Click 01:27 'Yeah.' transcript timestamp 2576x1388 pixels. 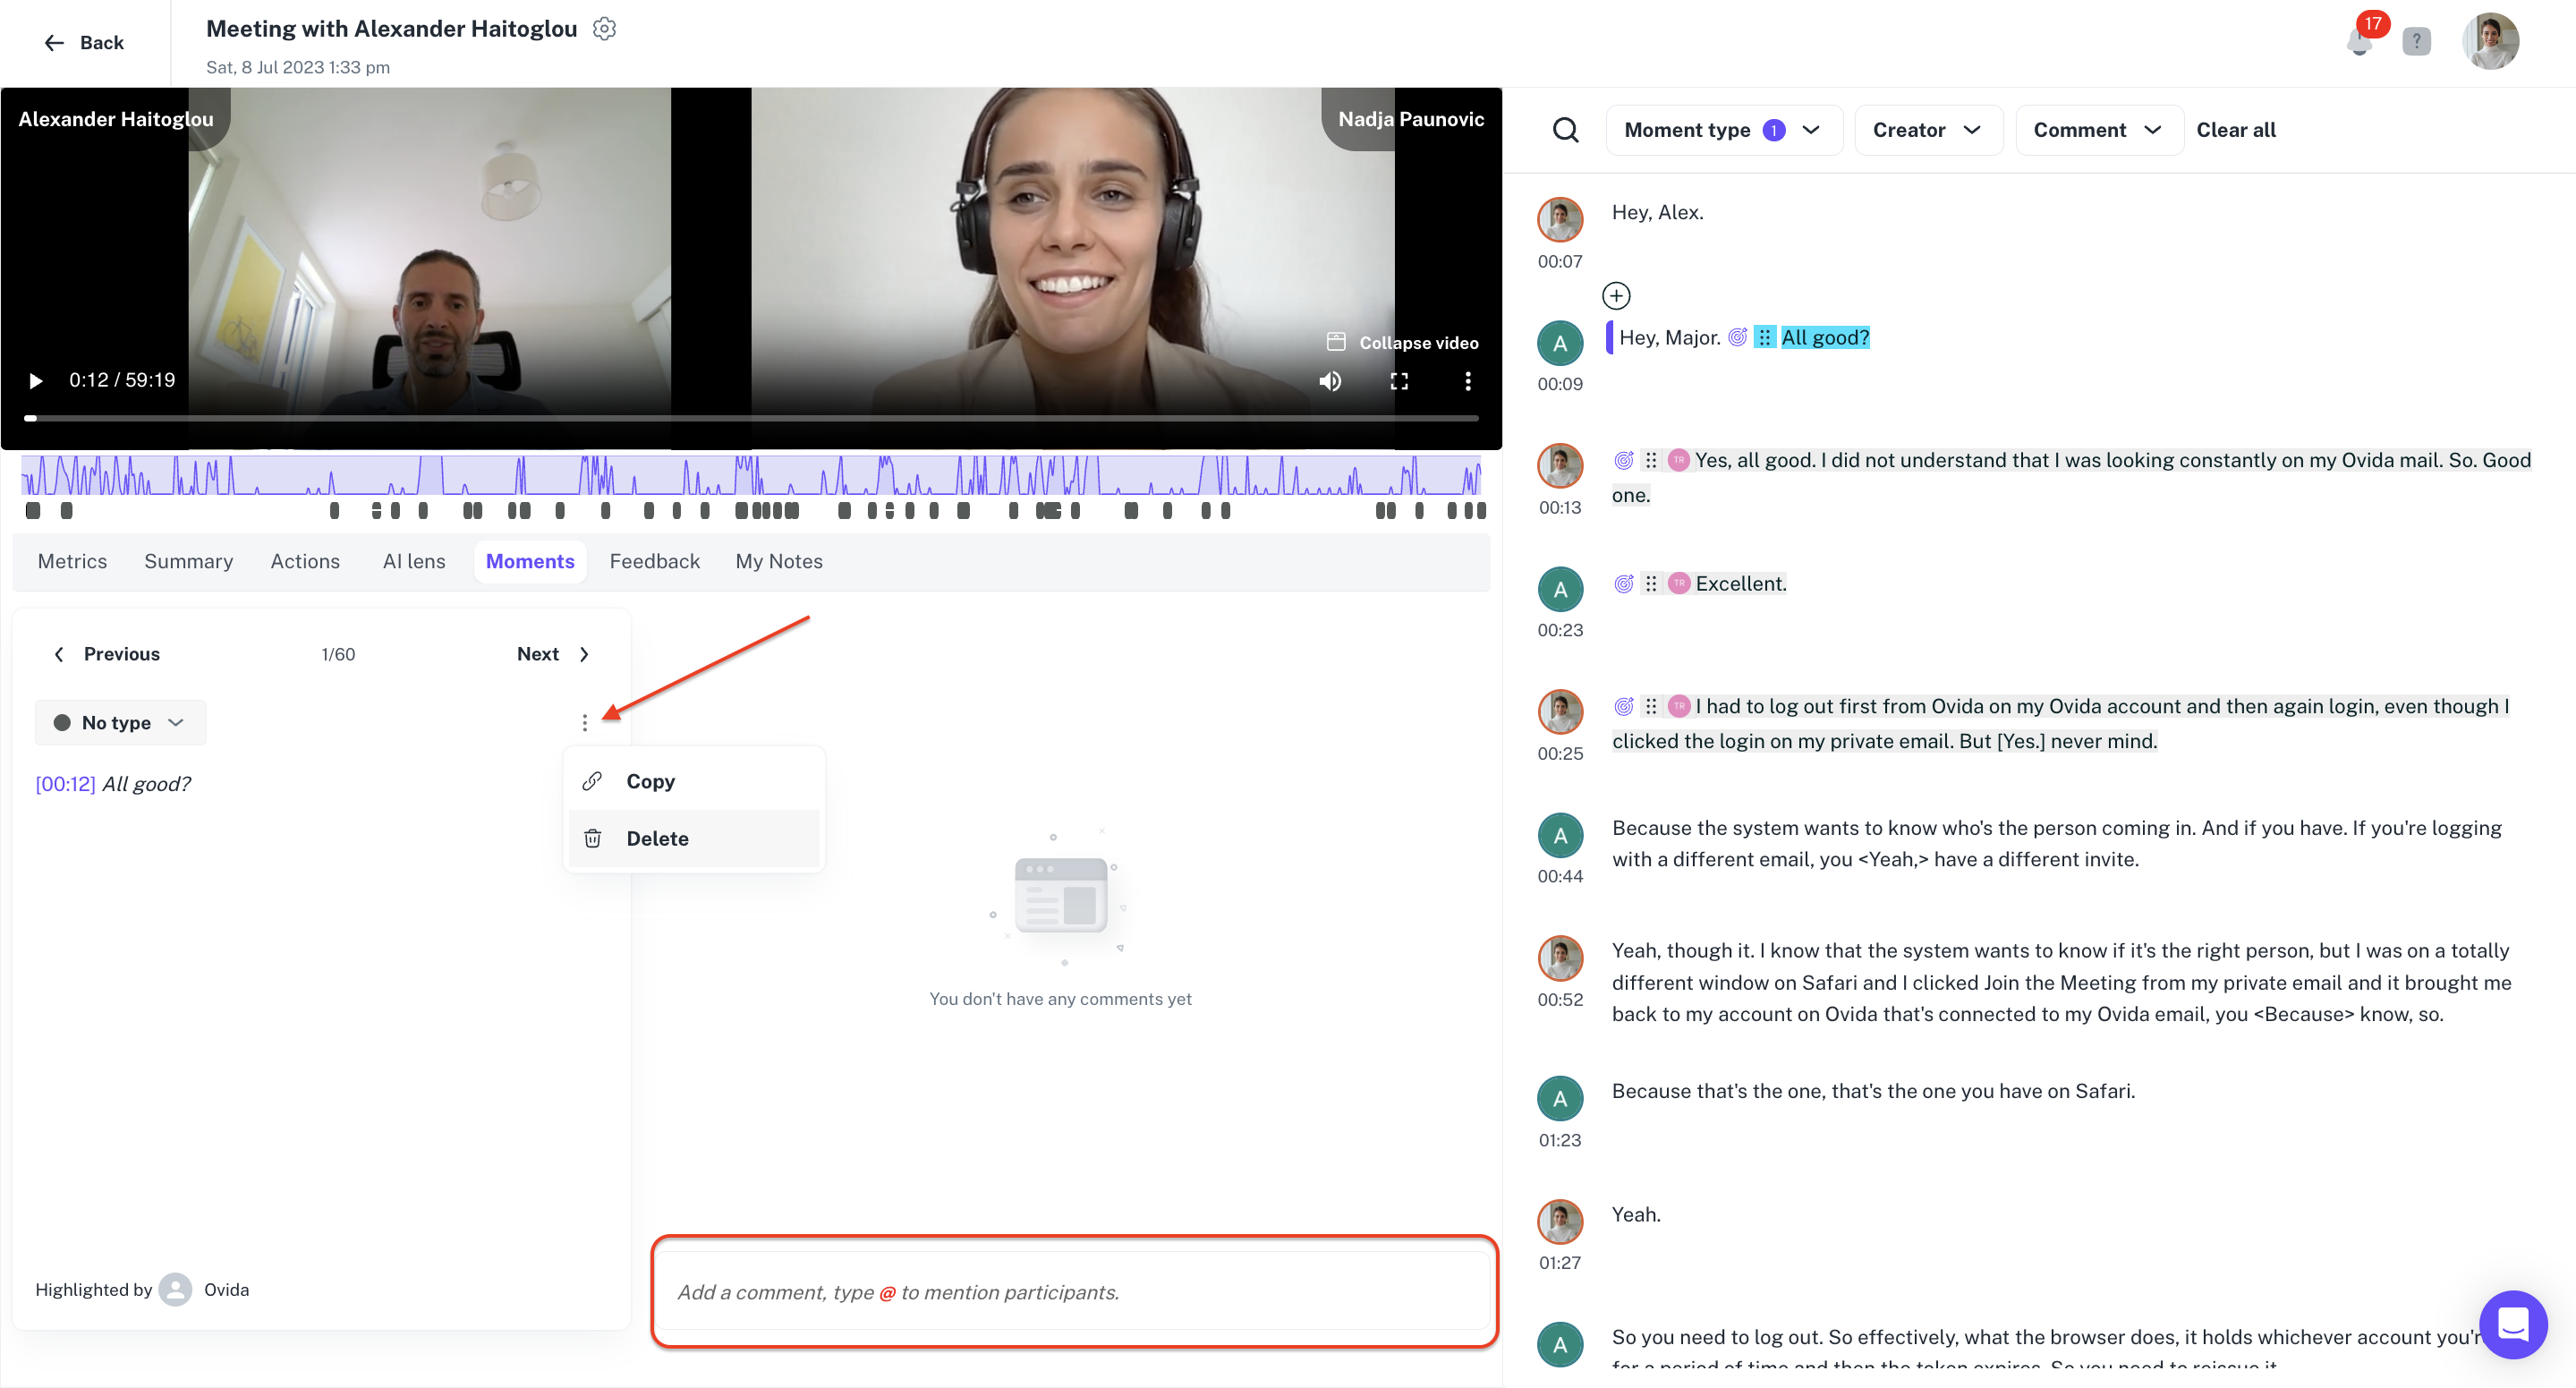1560,1262
